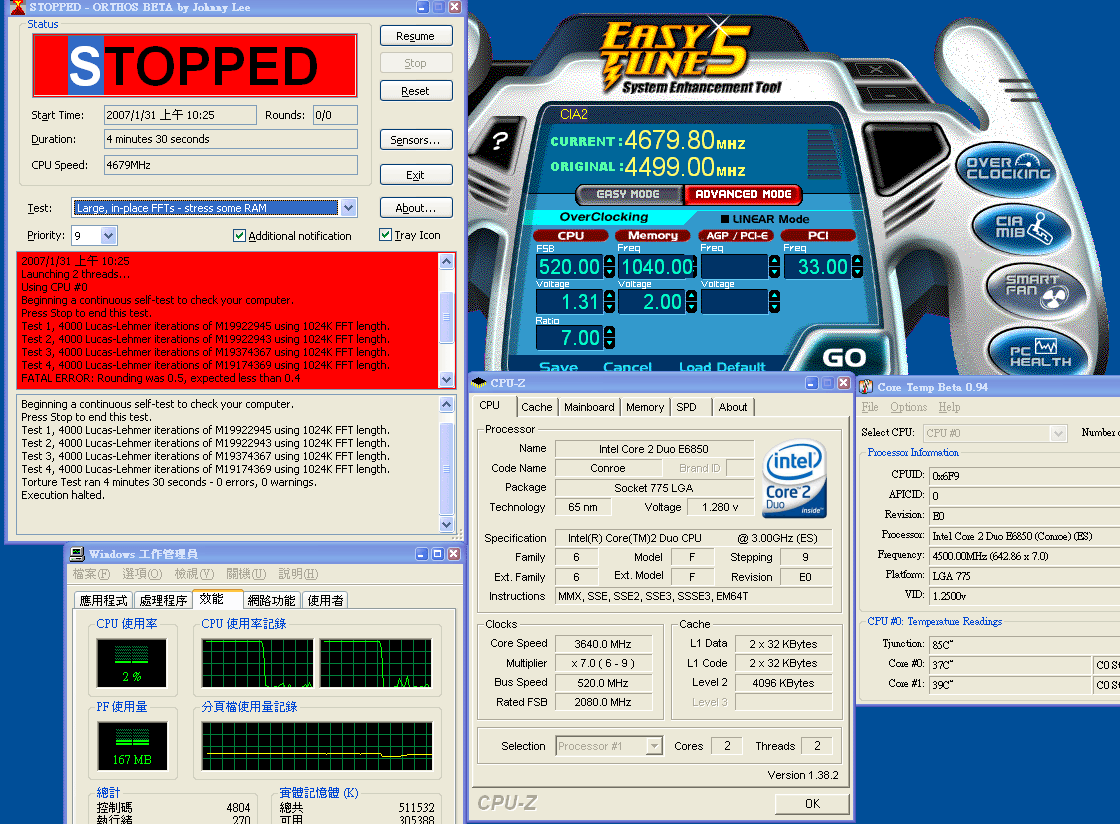
Task: Open the Mainboard tab in CPU-Z
Action: coord(589,407)
